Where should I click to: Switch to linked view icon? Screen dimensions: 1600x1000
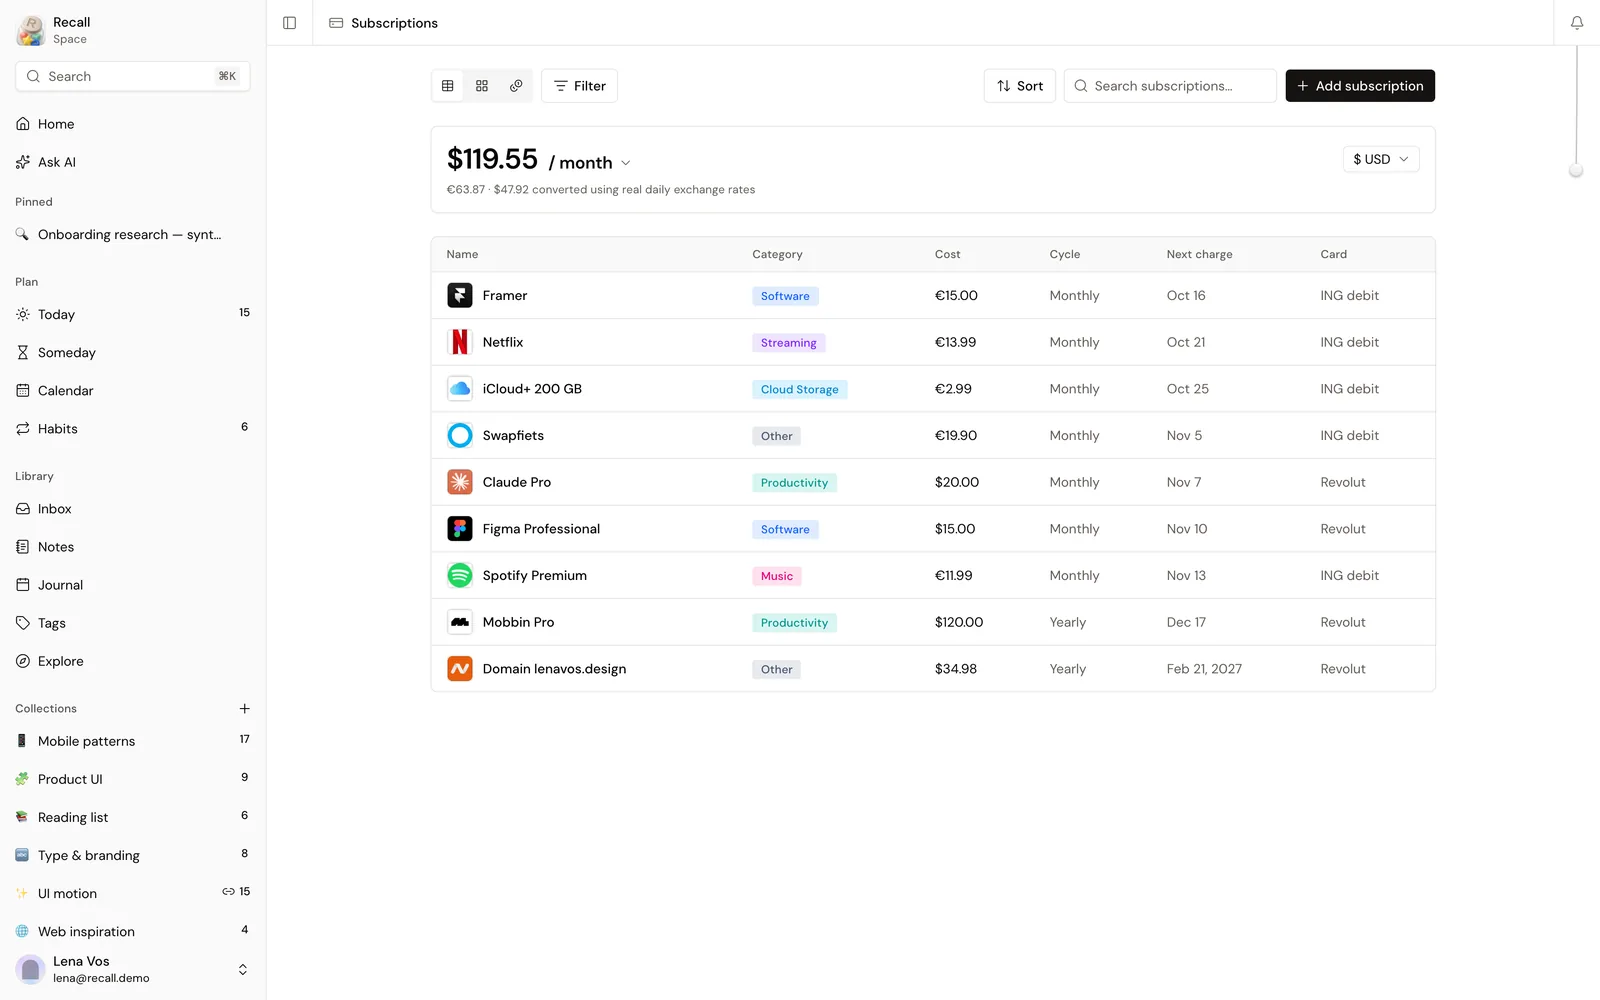pyautogui.click(x=516, y=86)
